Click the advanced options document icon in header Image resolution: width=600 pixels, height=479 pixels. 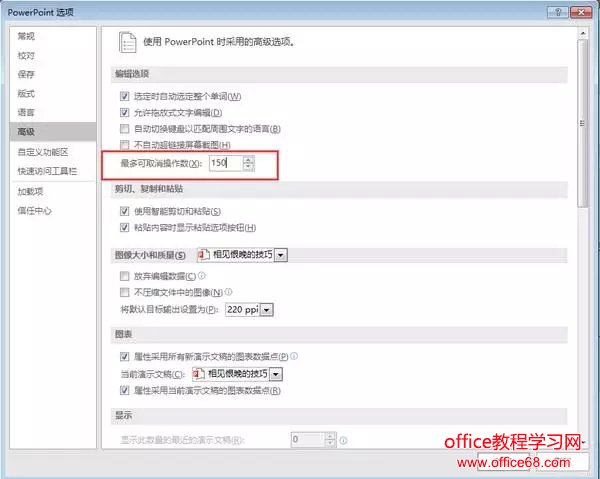pos(127,42)
